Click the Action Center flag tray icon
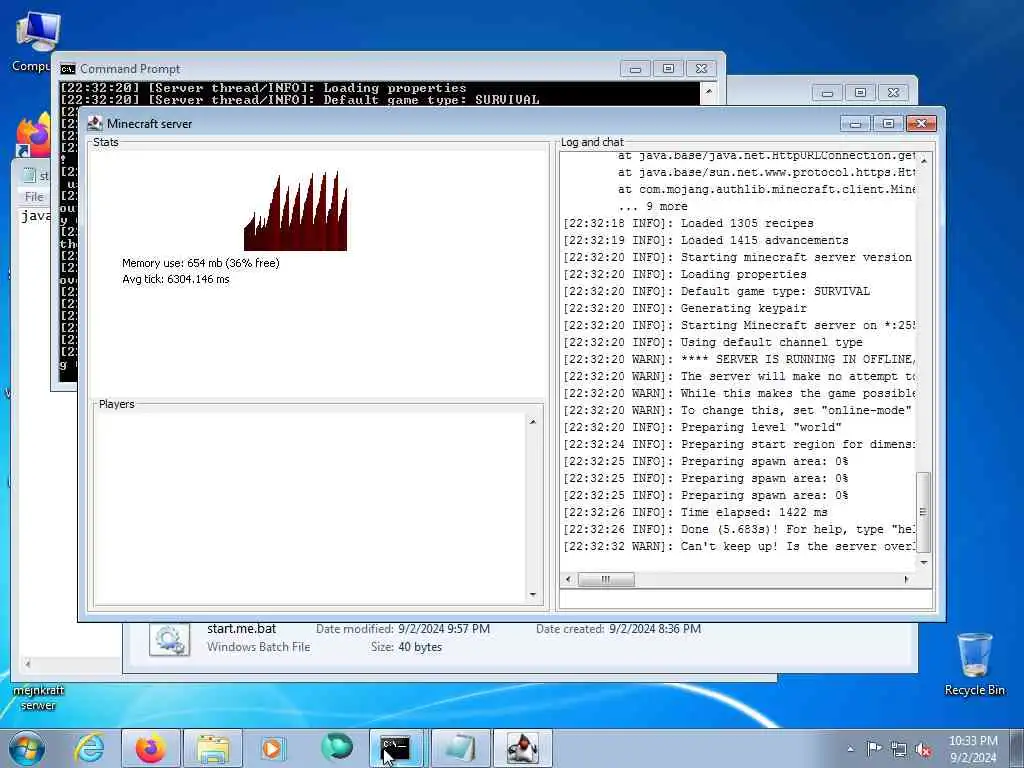 pos(874,748)
